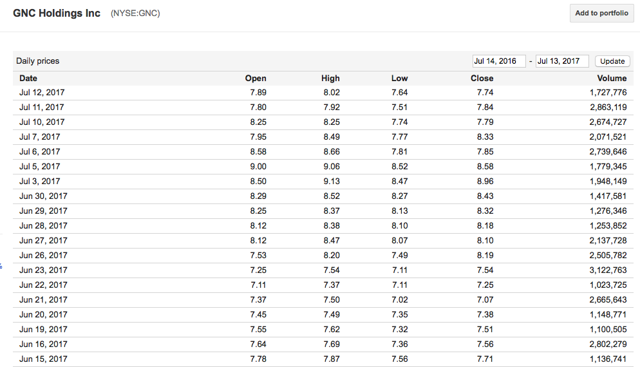Image resolution: width=640 pixels, height=367 pixels.
Task: Select the Jul 10, 2017 date cell
Action: tap(42, 122)
